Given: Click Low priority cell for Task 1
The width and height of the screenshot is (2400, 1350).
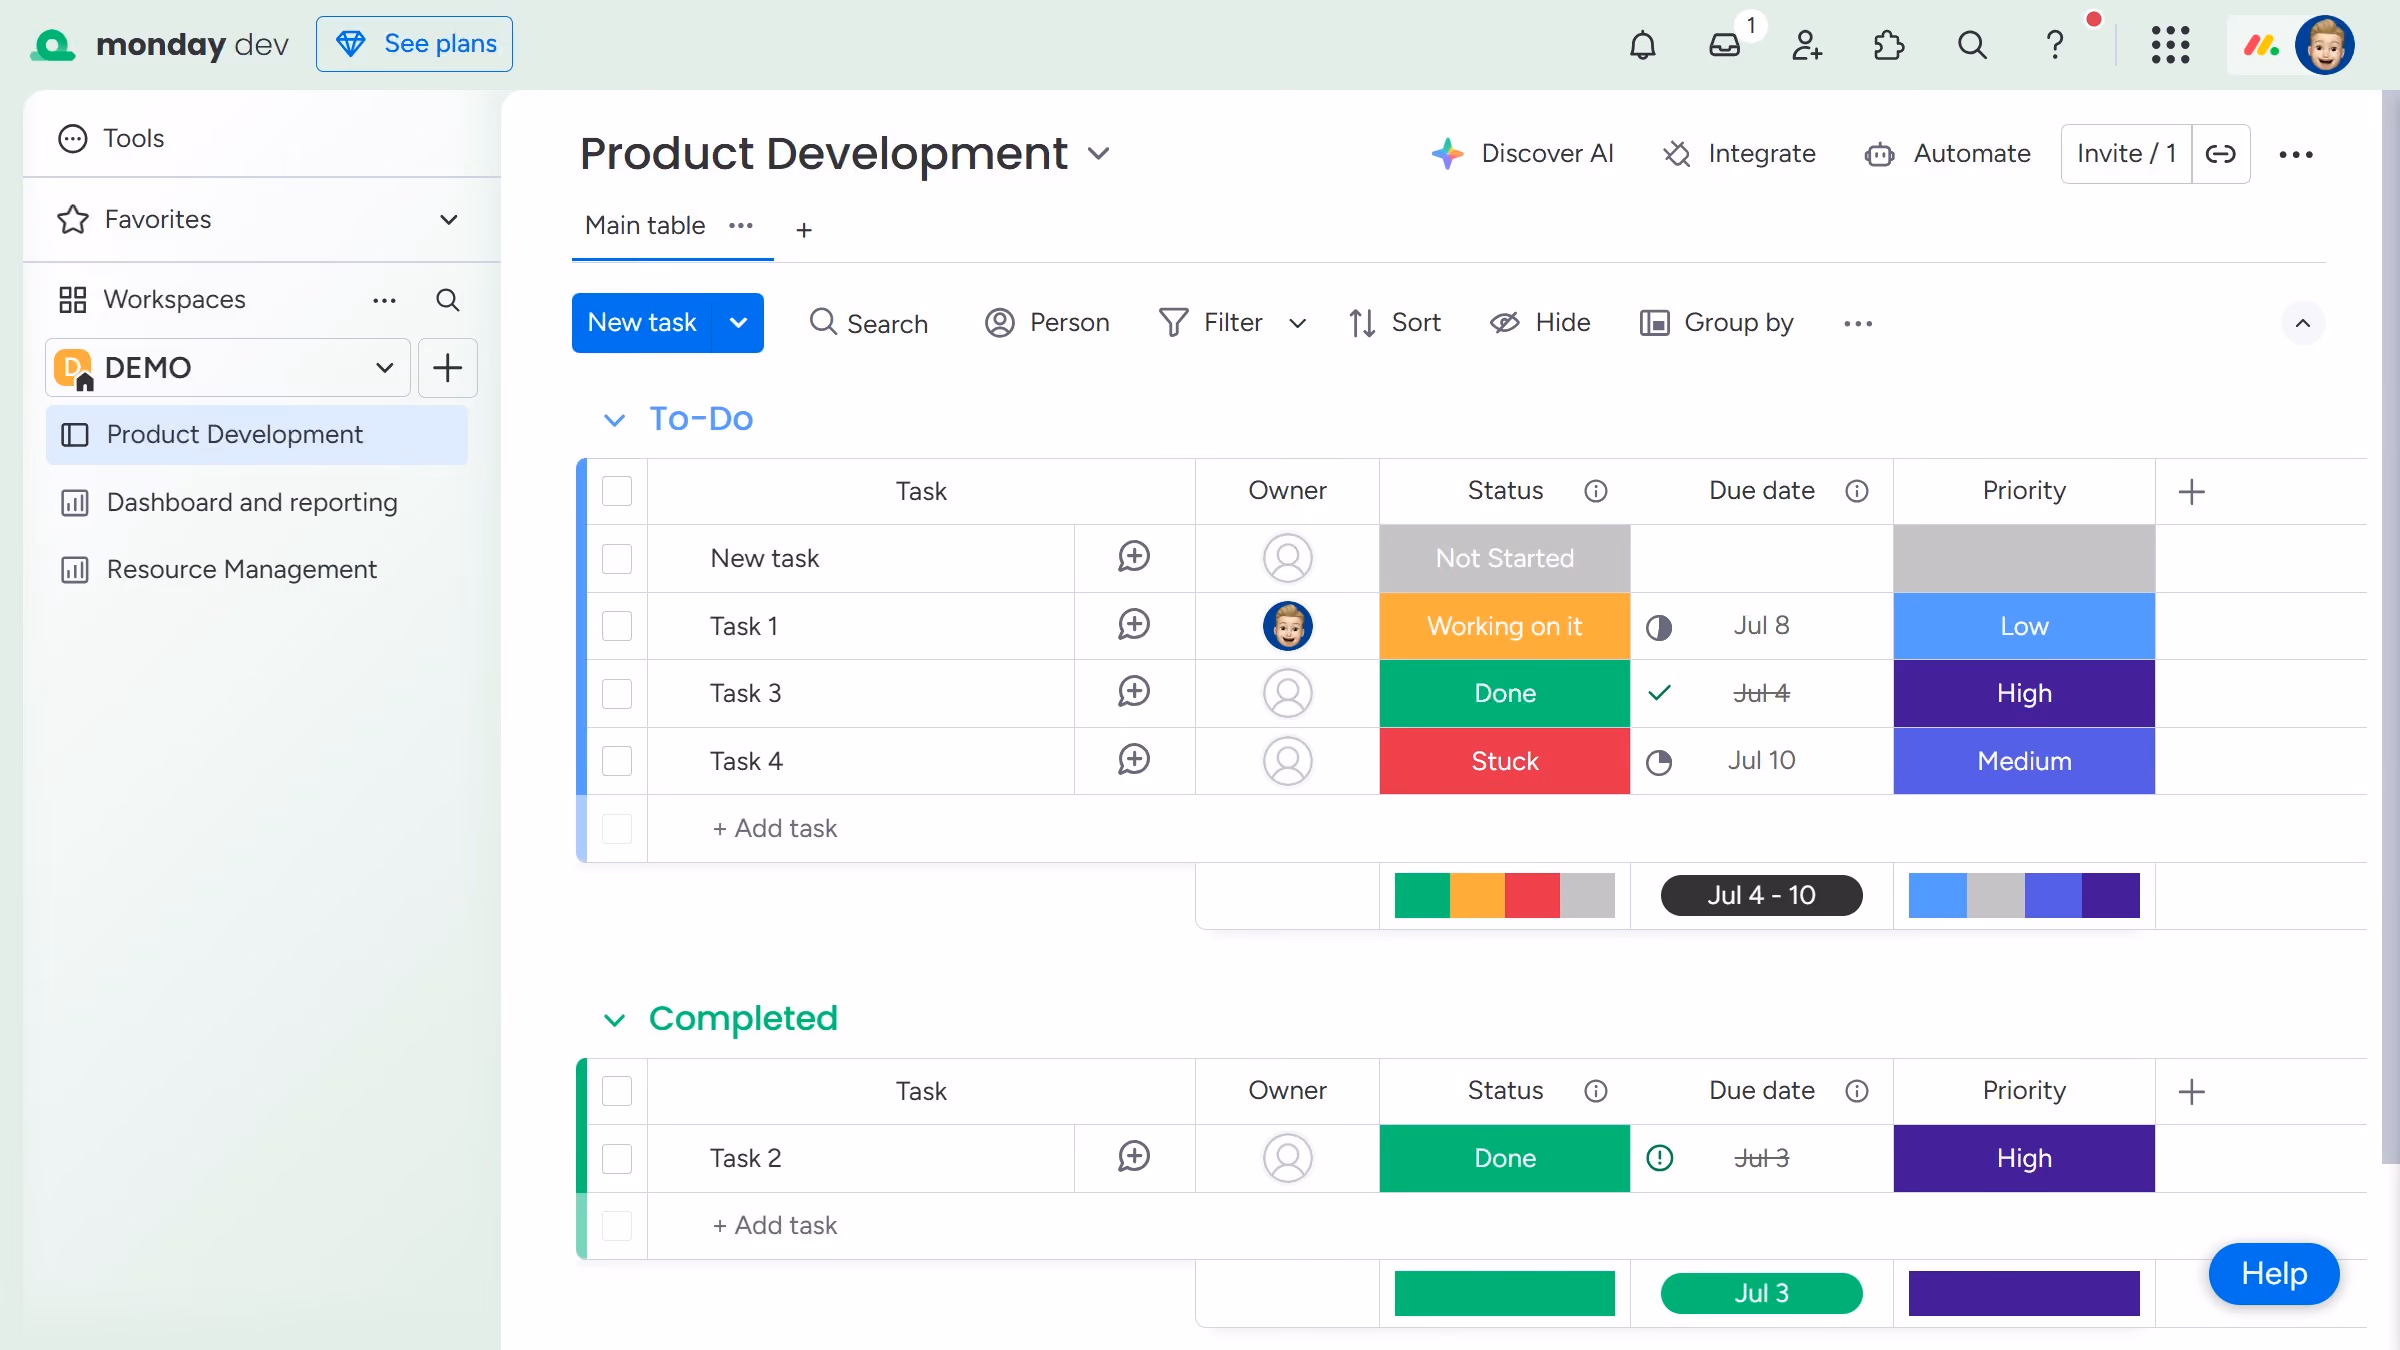Looking at the screenshot, I should 2024,626.
